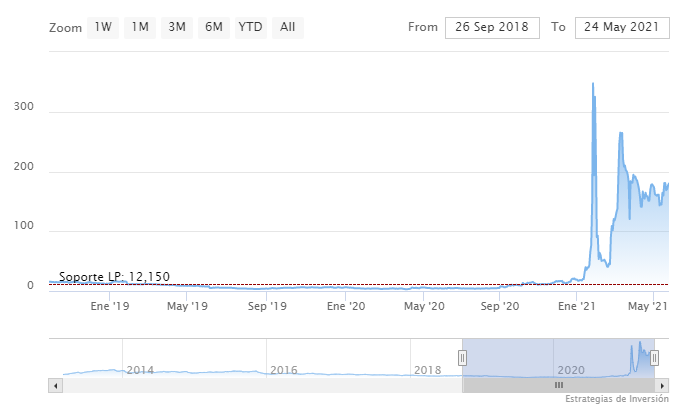Click the shaded navigator selection window

tap(540, 358)
